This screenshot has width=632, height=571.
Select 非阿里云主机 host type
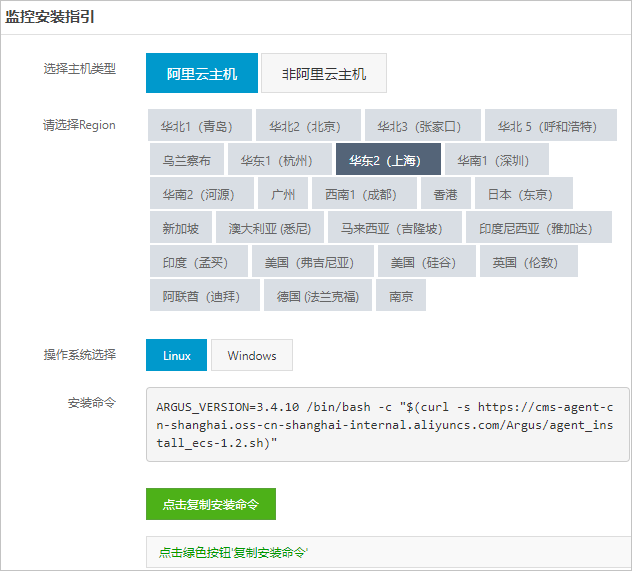coord(324,73)
